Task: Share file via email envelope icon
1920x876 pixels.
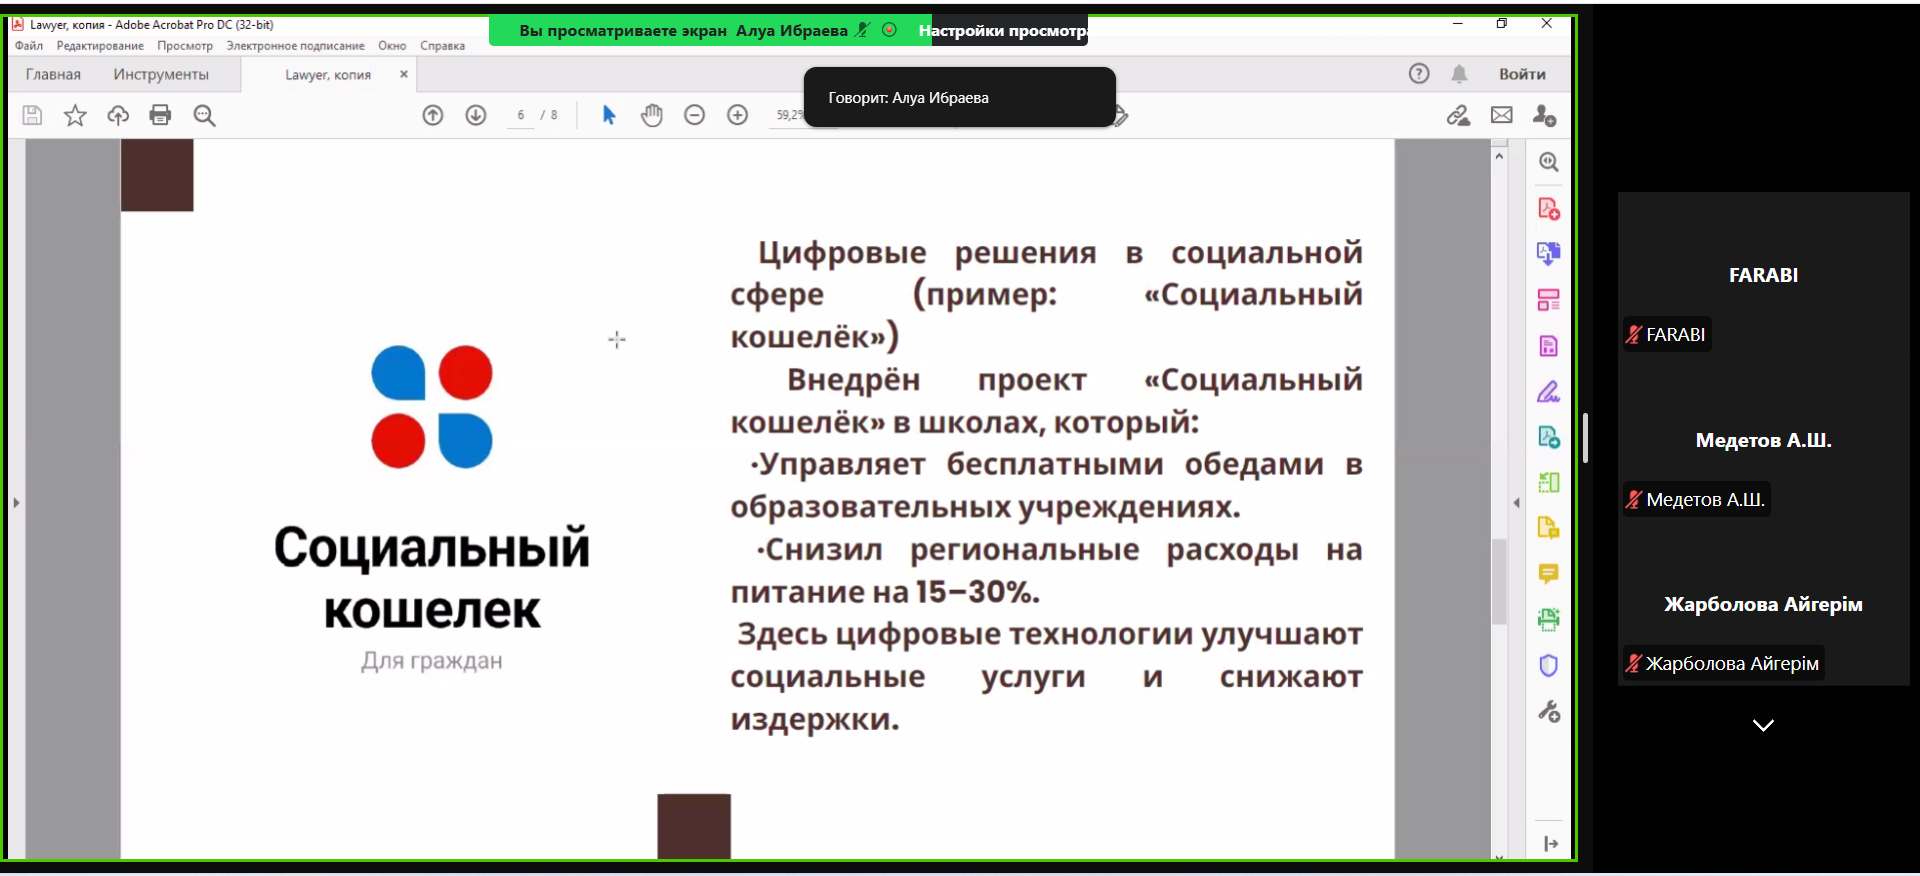Action: coord(1501,115)
